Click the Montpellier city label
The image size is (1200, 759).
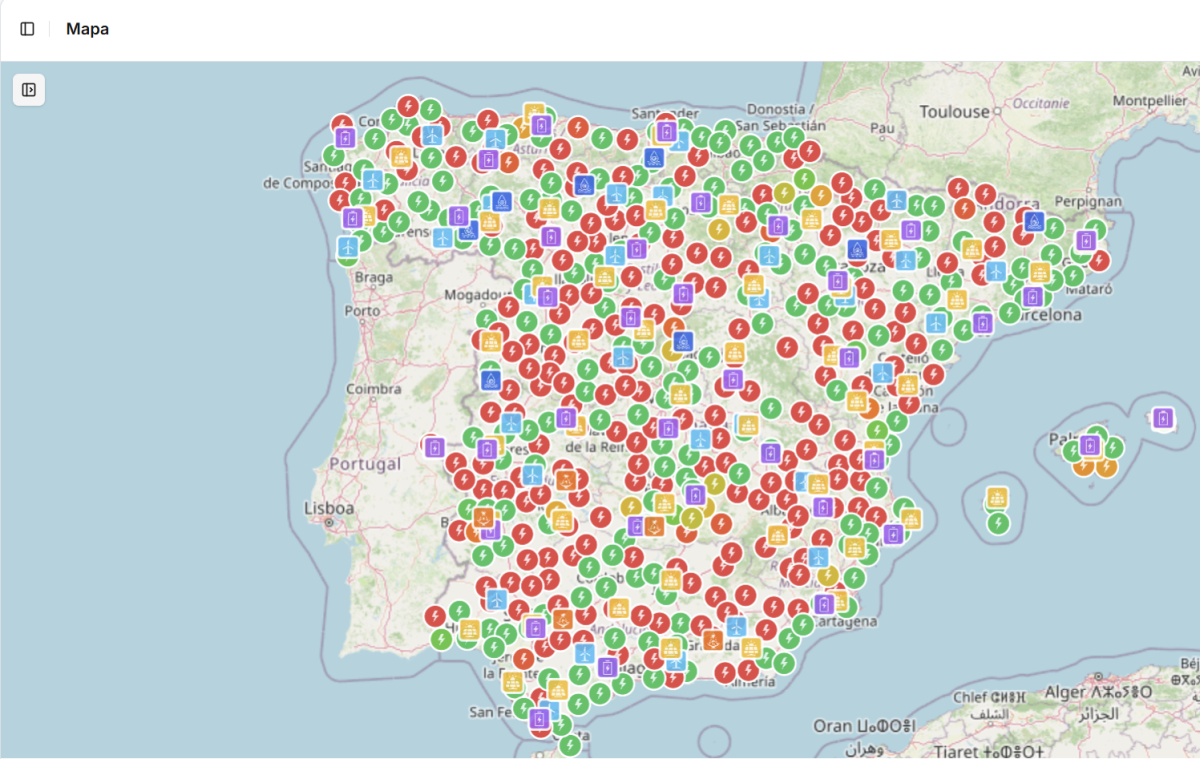click(1150, 101)
